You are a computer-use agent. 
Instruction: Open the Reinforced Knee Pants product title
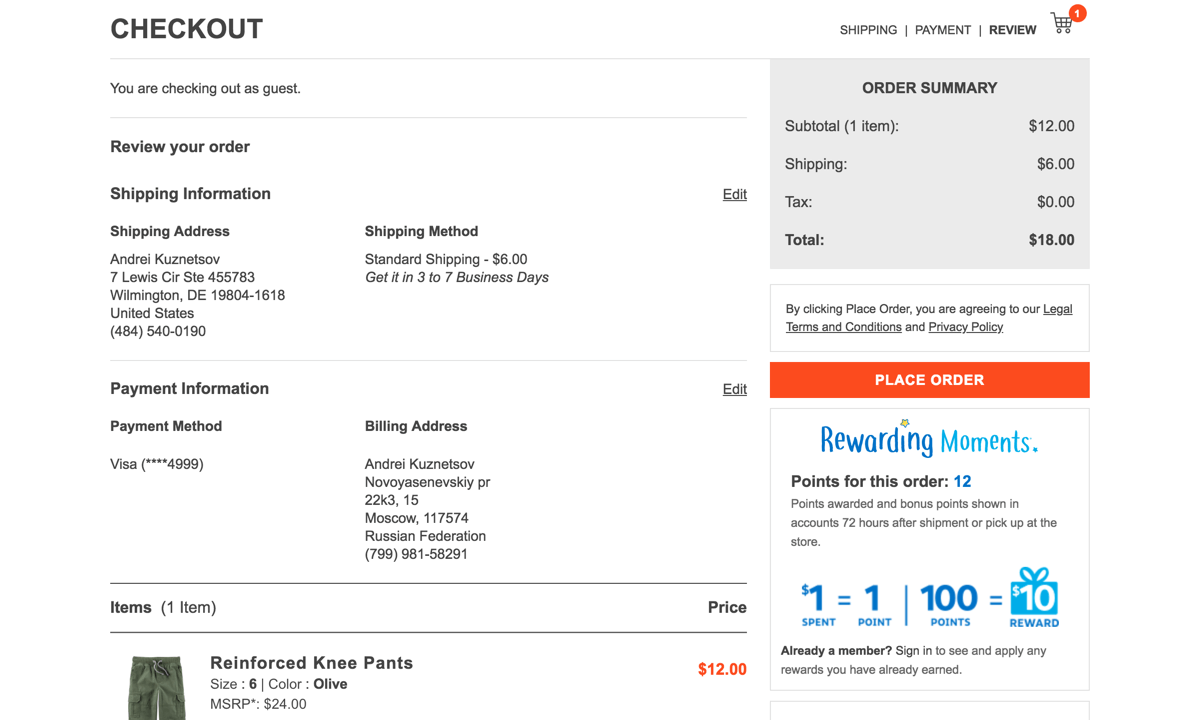click(311, 663)
